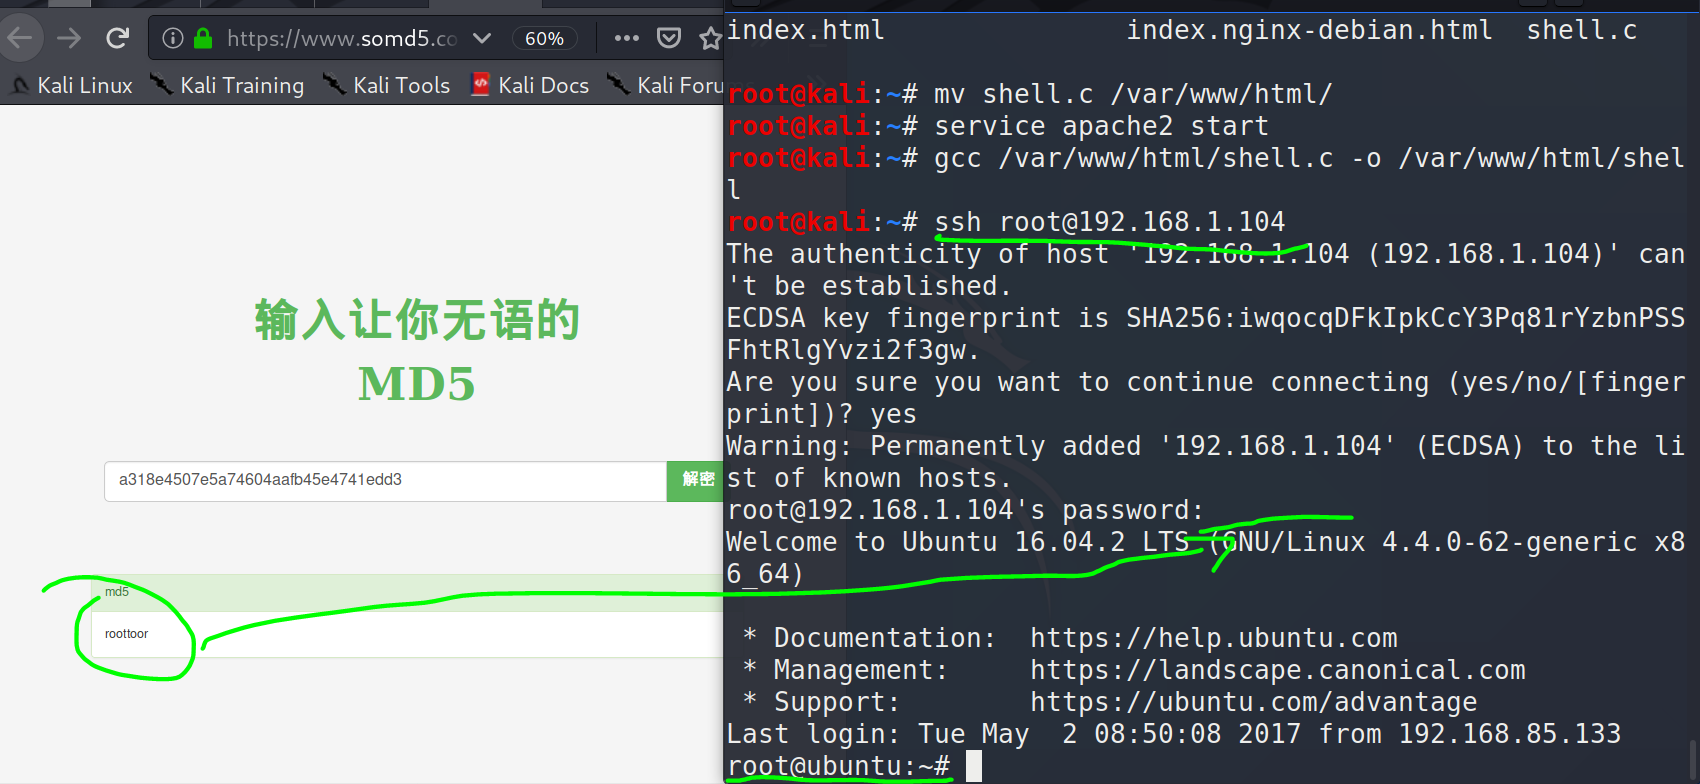
Task: Open the page actions three-dot menu
Action: pyautogui.click(x=627, y=39)
